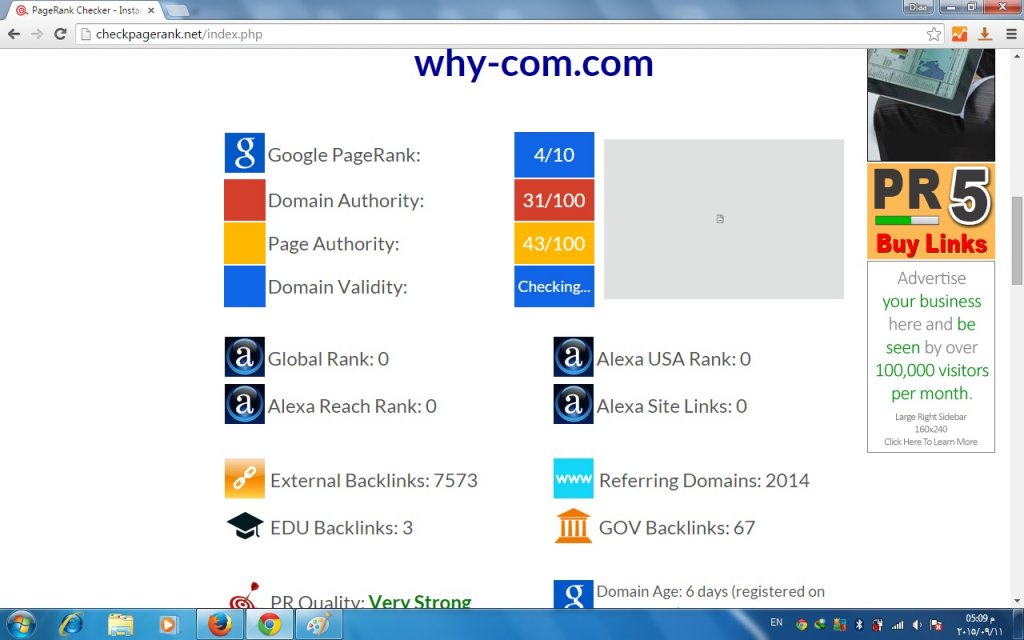This screenshot has width=1024, height=640.
Task: Open Windows Explorer folder on the taskbar
Action: 120,625
